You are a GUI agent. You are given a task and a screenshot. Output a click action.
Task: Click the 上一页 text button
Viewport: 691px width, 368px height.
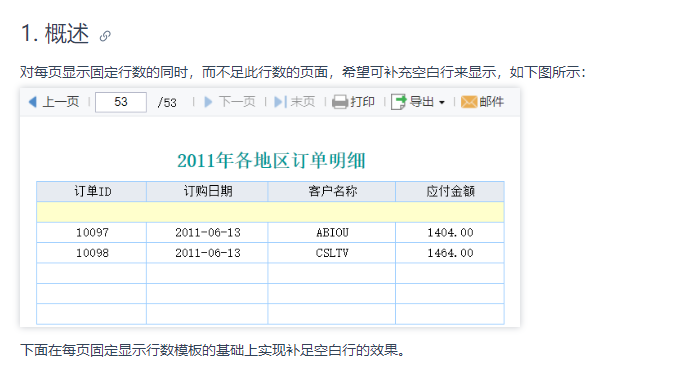60,102
